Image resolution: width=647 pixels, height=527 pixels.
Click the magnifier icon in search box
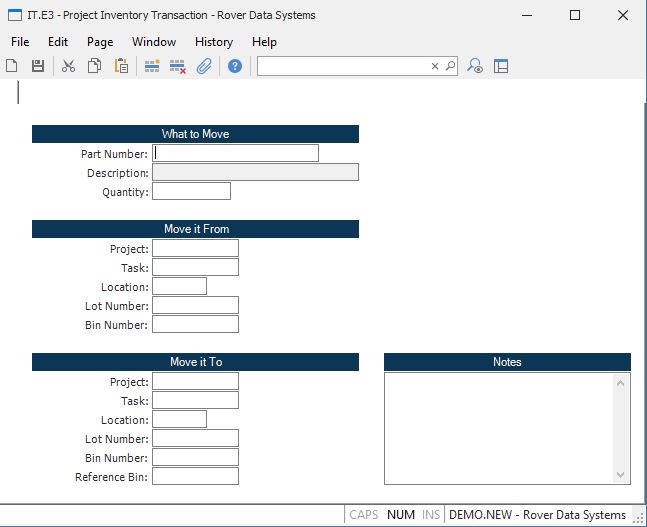coord(450,66)
